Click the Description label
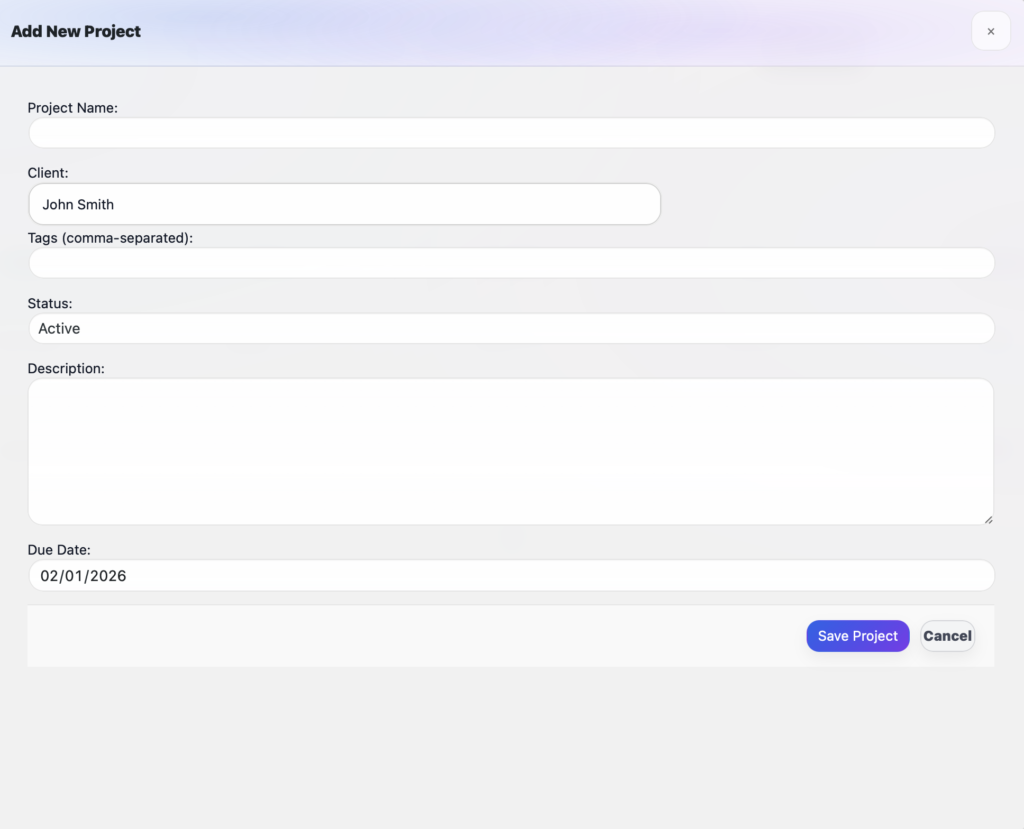 pyautogui.click(x=66, y=368)
